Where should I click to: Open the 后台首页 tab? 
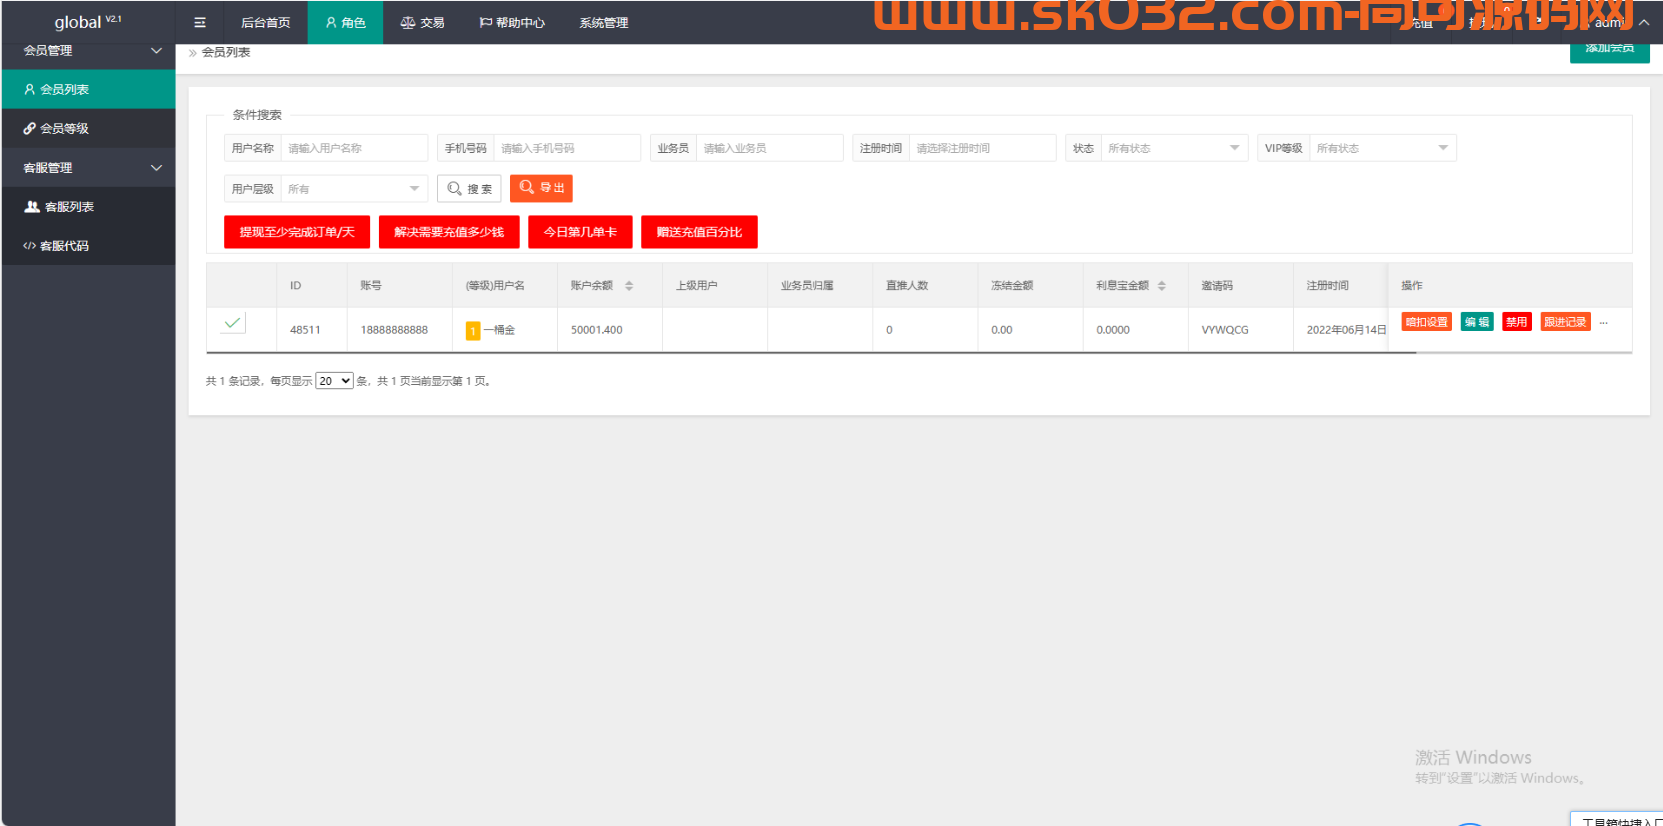(x=265, y=22)
